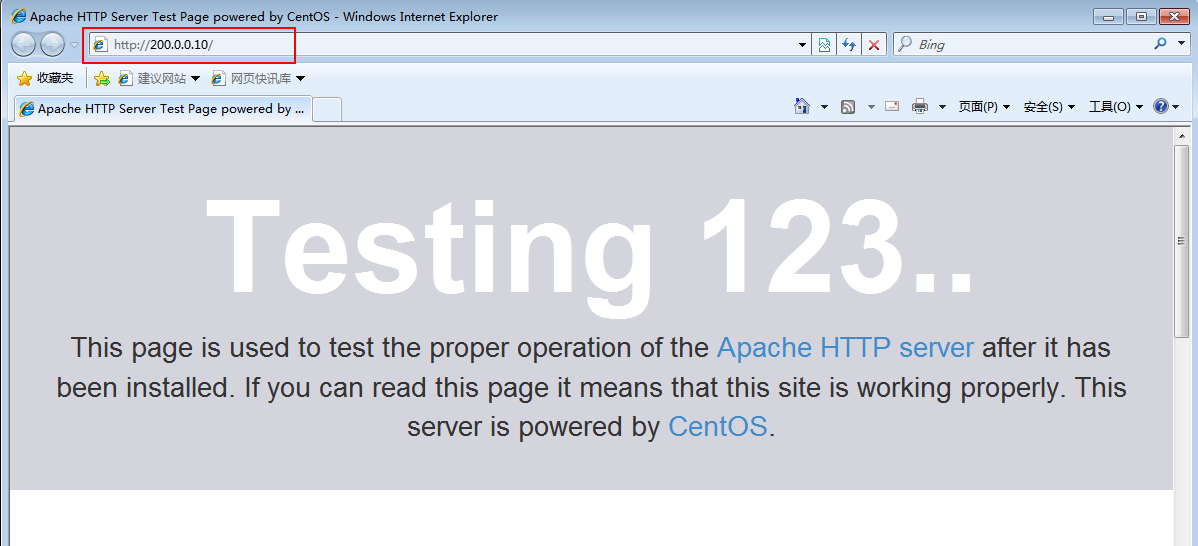Open the 网页快讯库 web slice gallery
Image resolution: width=1198 pixels, height=546 pixels.
click(x=257, y=78)
